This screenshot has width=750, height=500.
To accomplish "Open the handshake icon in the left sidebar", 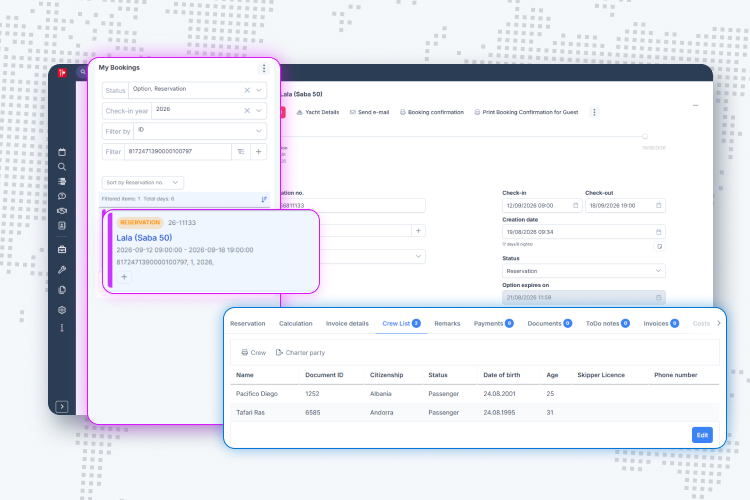I will [x=62, y=211].
